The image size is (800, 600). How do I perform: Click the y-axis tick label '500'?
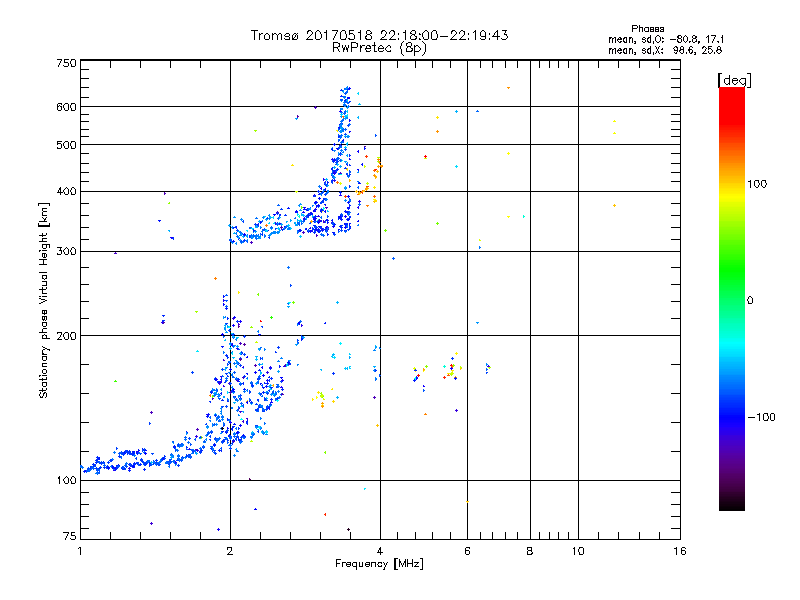click(66, 145)
